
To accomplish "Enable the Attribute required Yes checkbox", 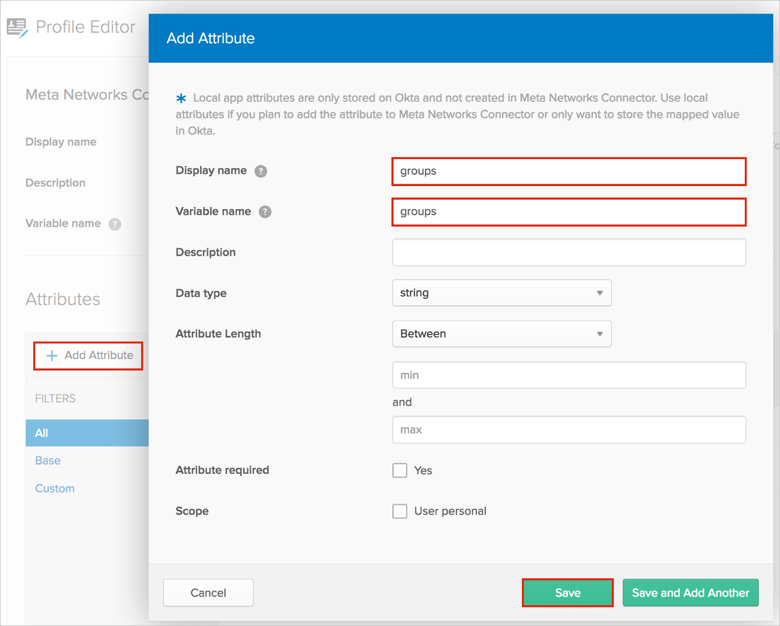I will [400, 470].
